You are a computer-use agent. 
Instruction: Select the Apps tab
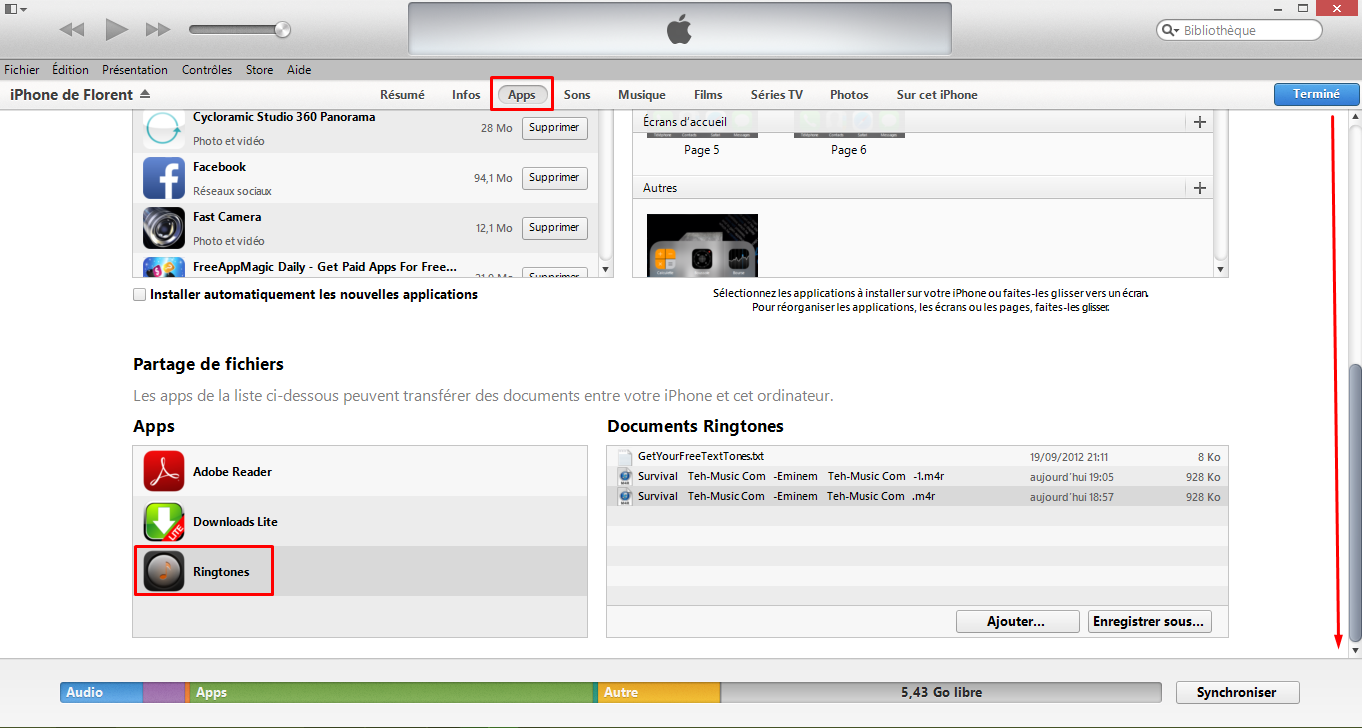point(522,95)
